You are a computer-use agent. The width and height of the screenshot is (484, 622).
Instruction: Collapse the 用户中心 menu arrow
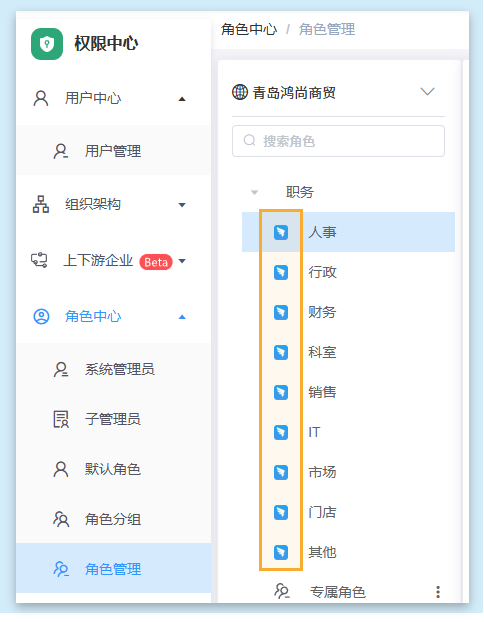(182, 99)
